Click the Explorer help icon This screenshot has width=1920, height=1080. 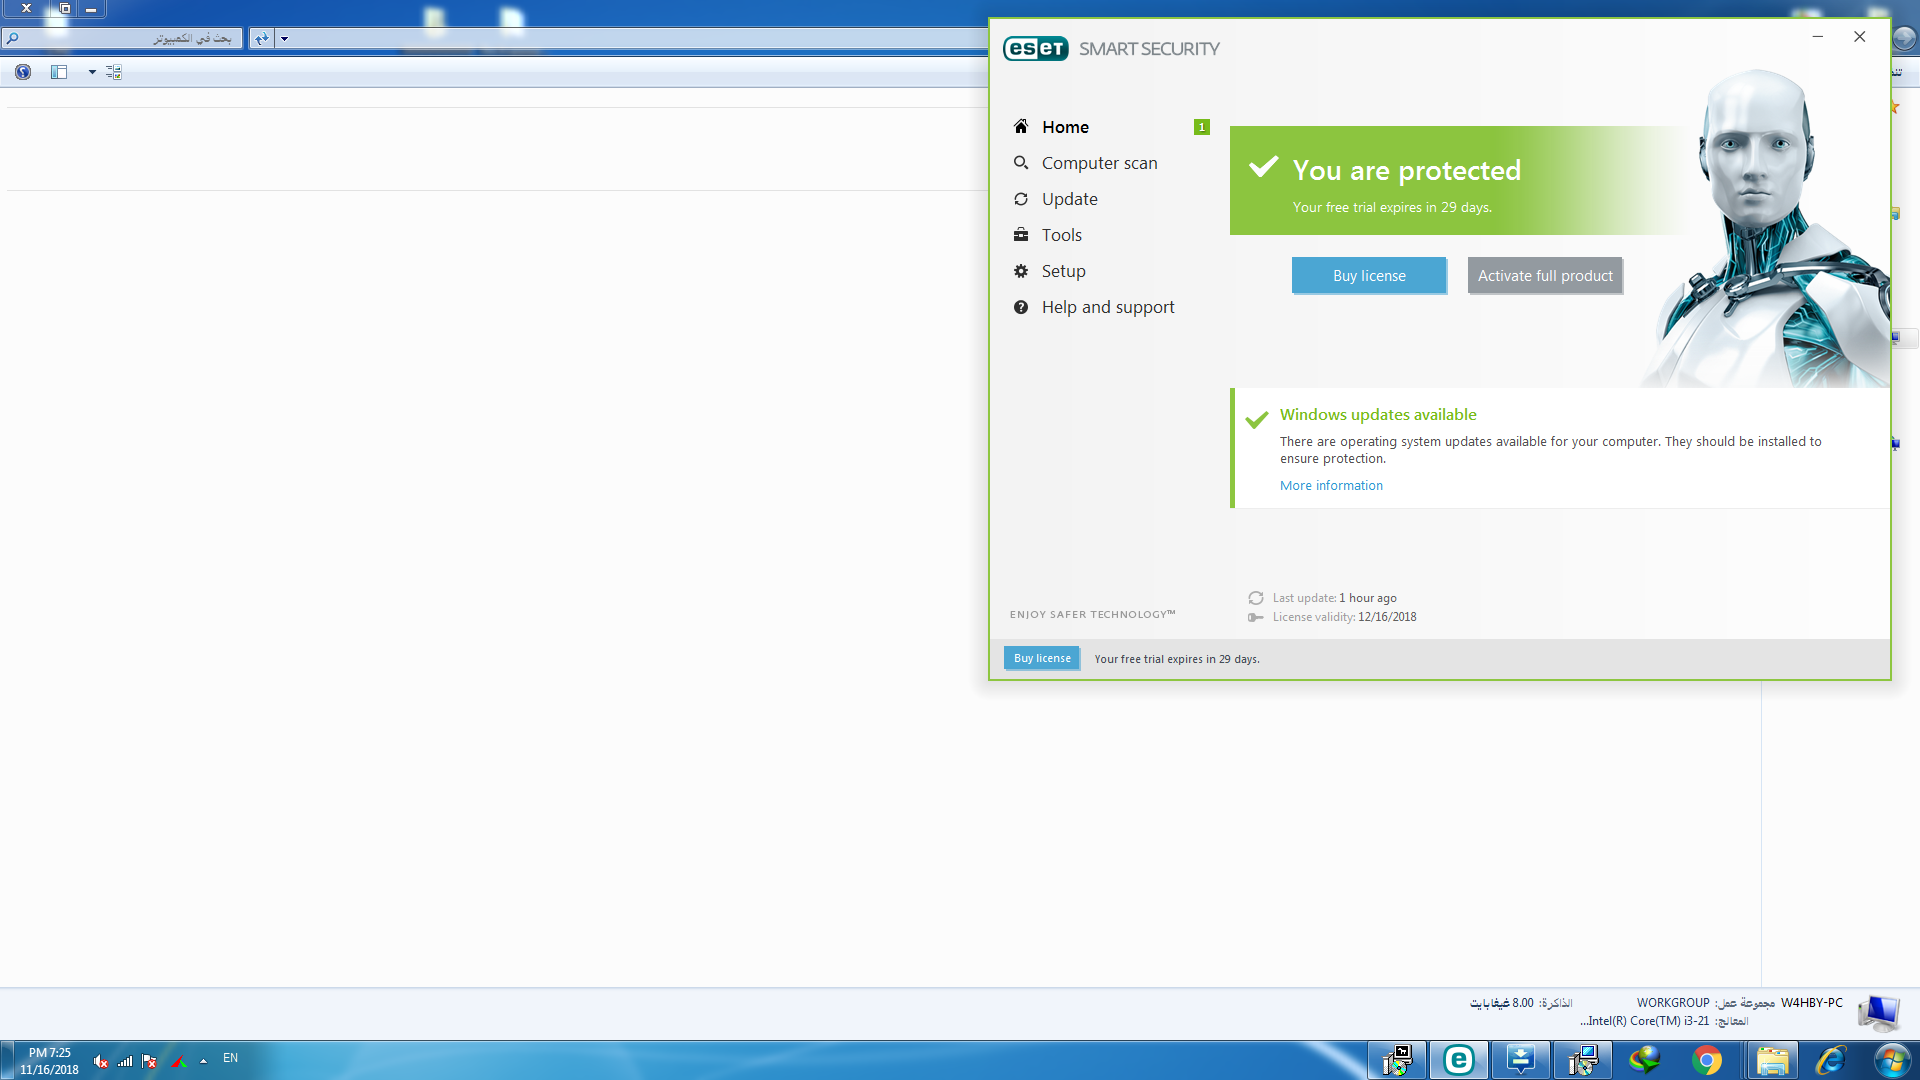point(23,72)
